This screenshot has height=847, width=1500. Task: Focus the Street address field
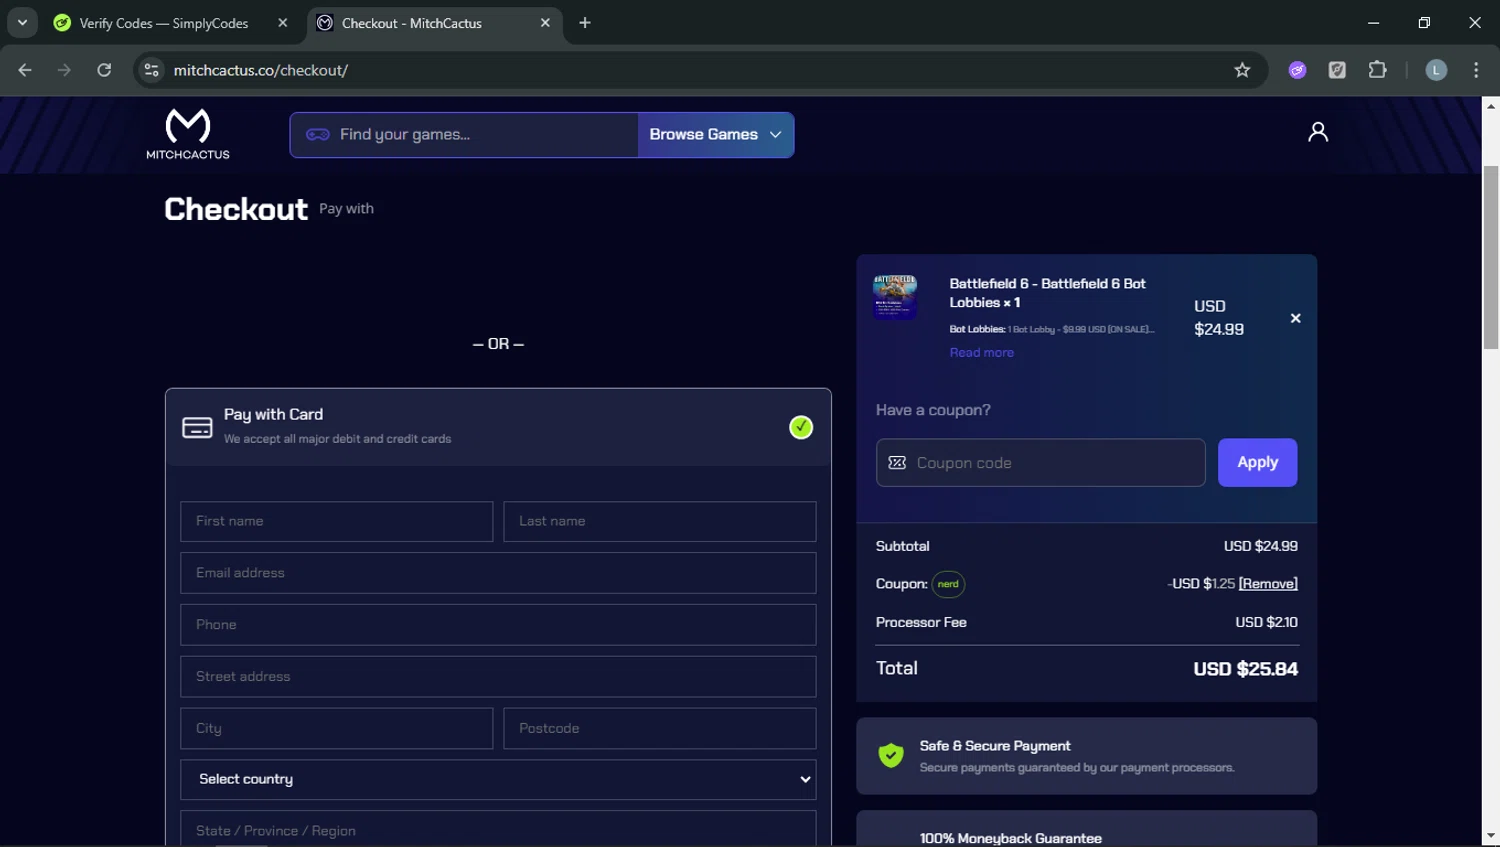click(498, 677)
